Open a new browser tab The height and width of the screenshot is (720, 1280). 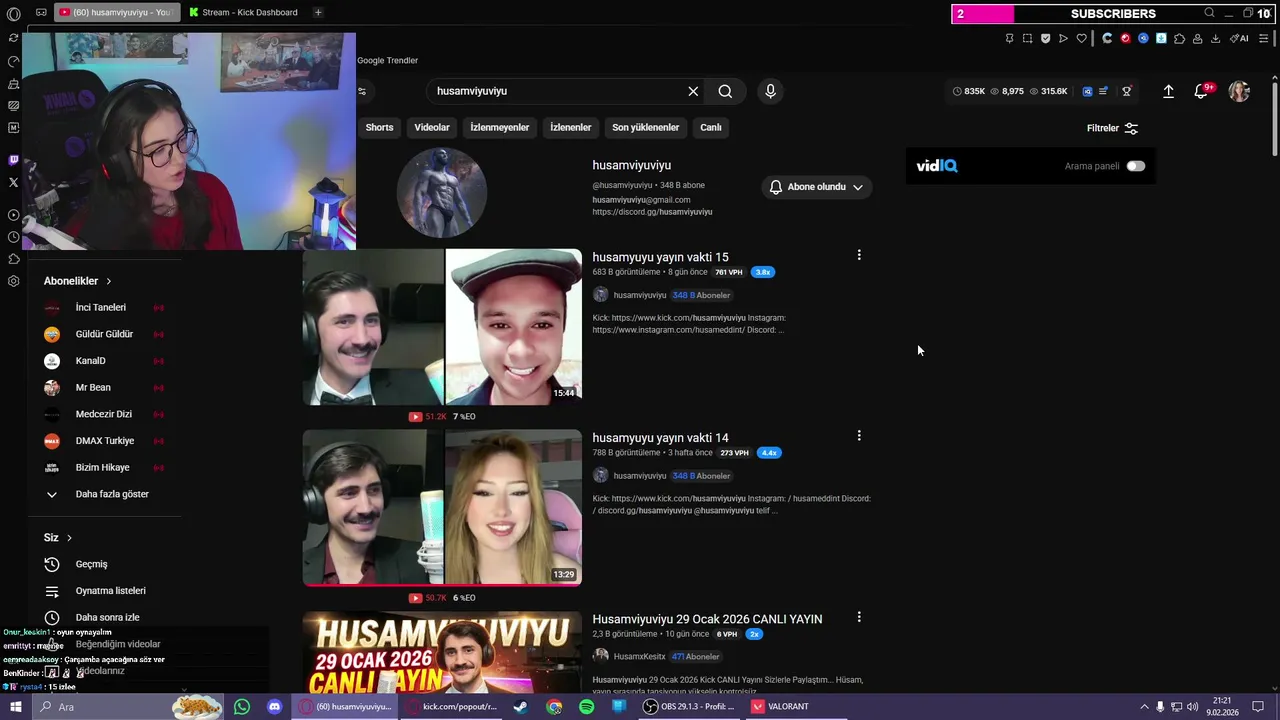click(x=318, y=12)
